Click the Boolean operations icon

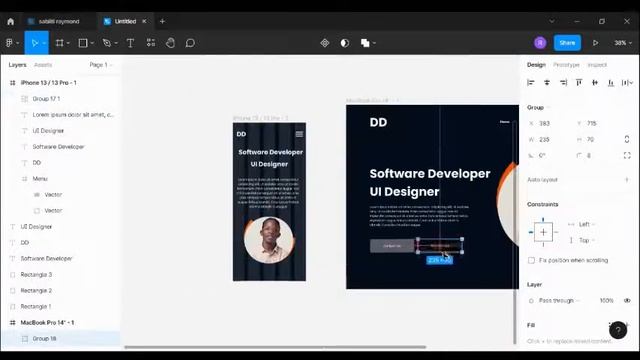pyautogui.click(x=365, y=43)
